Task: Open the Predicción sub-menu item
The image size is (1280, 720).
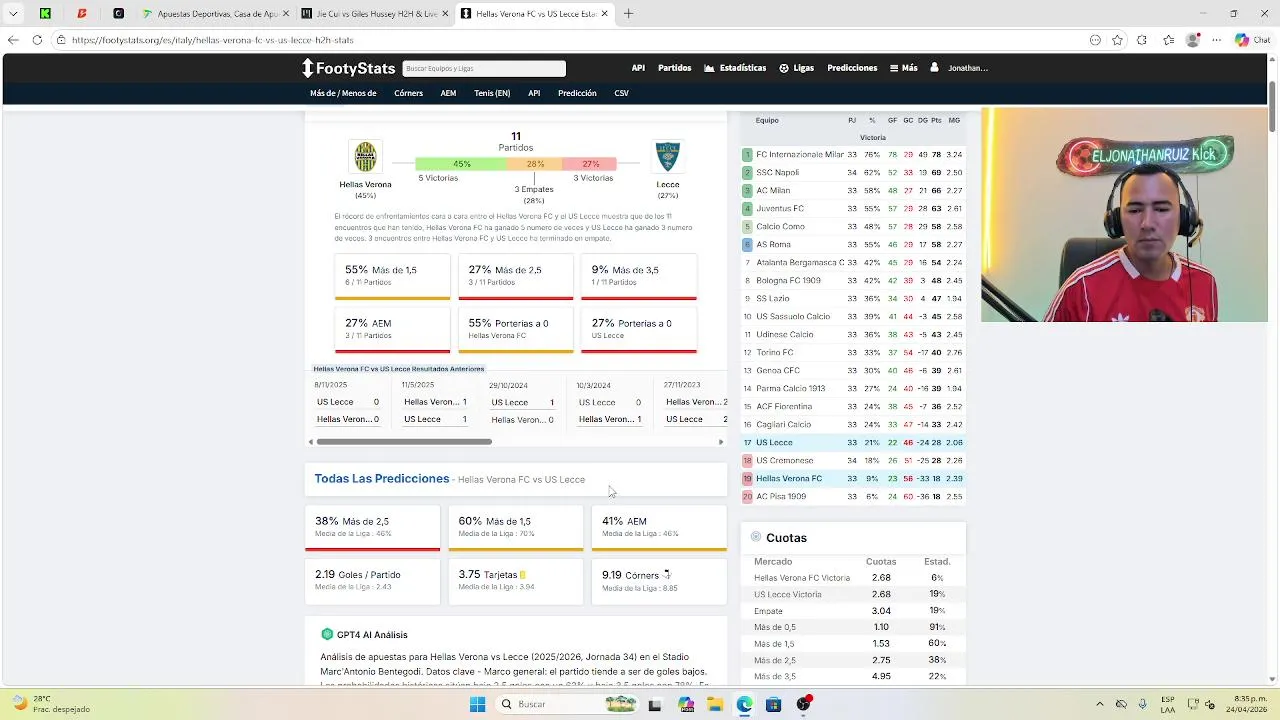Action: point(577,93)
